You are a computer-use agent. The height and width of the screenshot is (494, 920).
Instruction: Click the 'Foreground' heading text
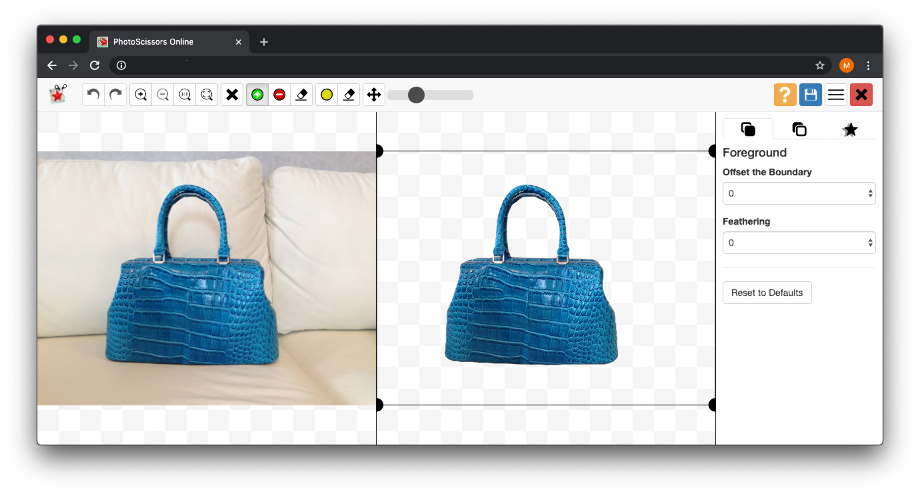click(755, 153)
